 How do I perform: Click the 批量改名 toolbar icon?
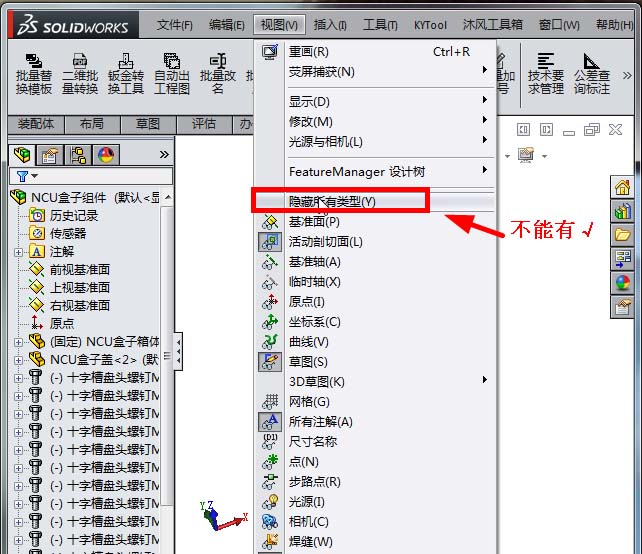(x=218, y=75)
